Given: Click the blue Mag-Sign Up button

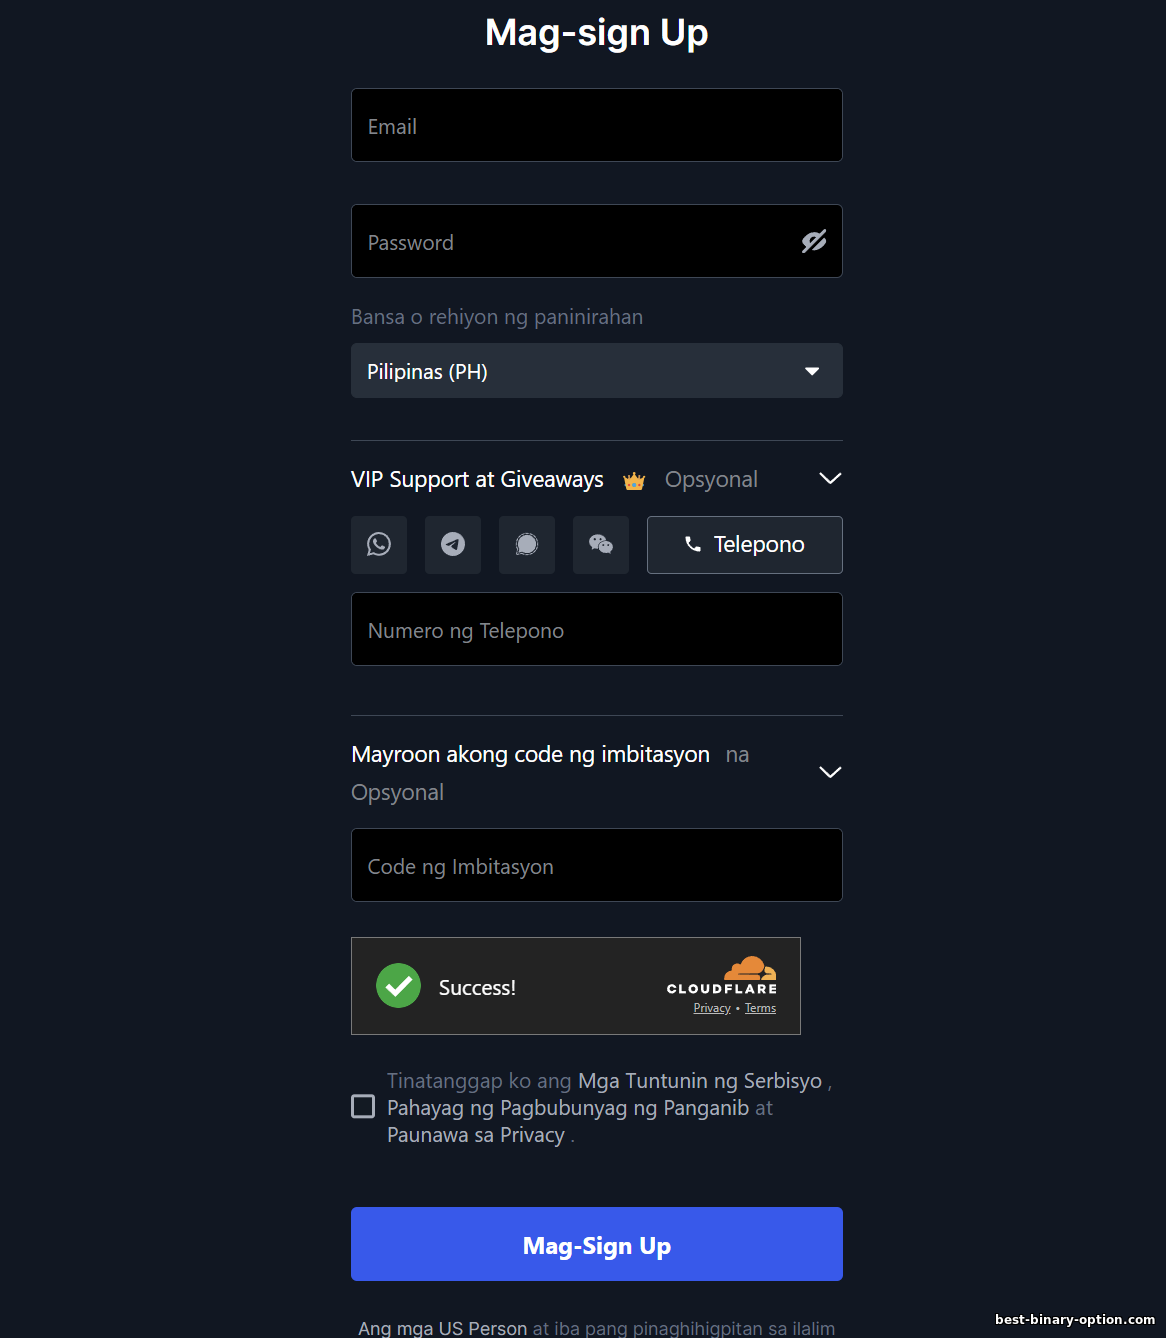Looking at the screenshot, I should point(597,1244).
